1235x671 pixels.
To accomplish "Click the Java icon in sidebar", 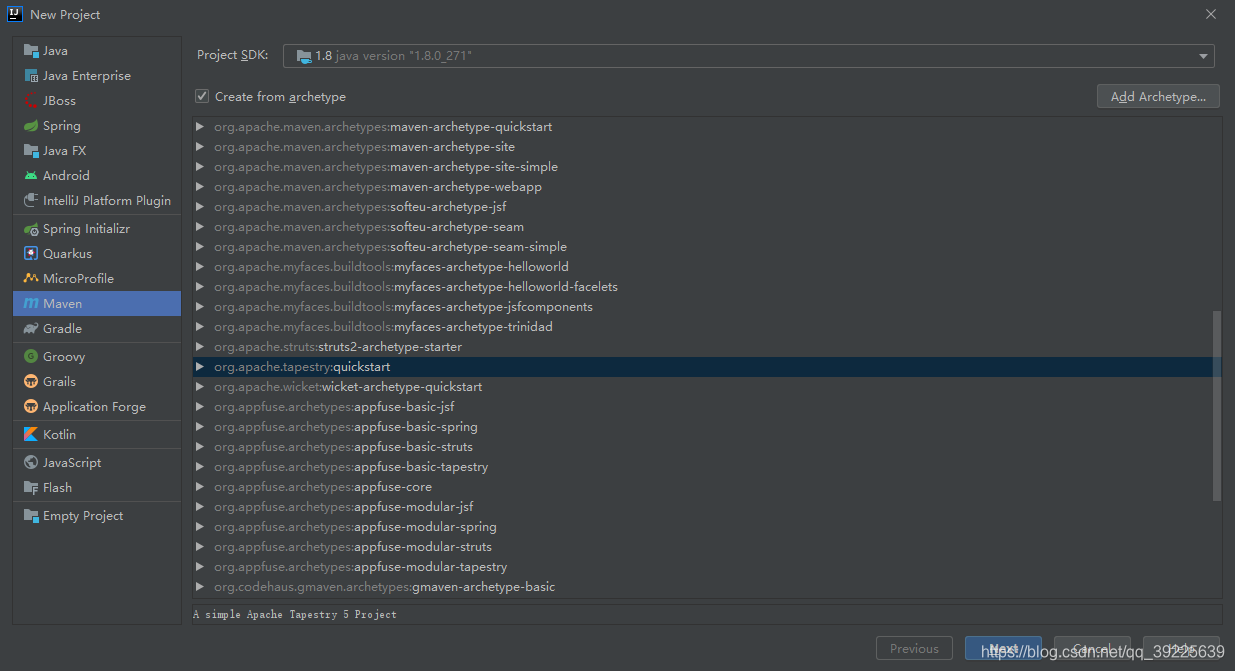I will coord(31,51).
